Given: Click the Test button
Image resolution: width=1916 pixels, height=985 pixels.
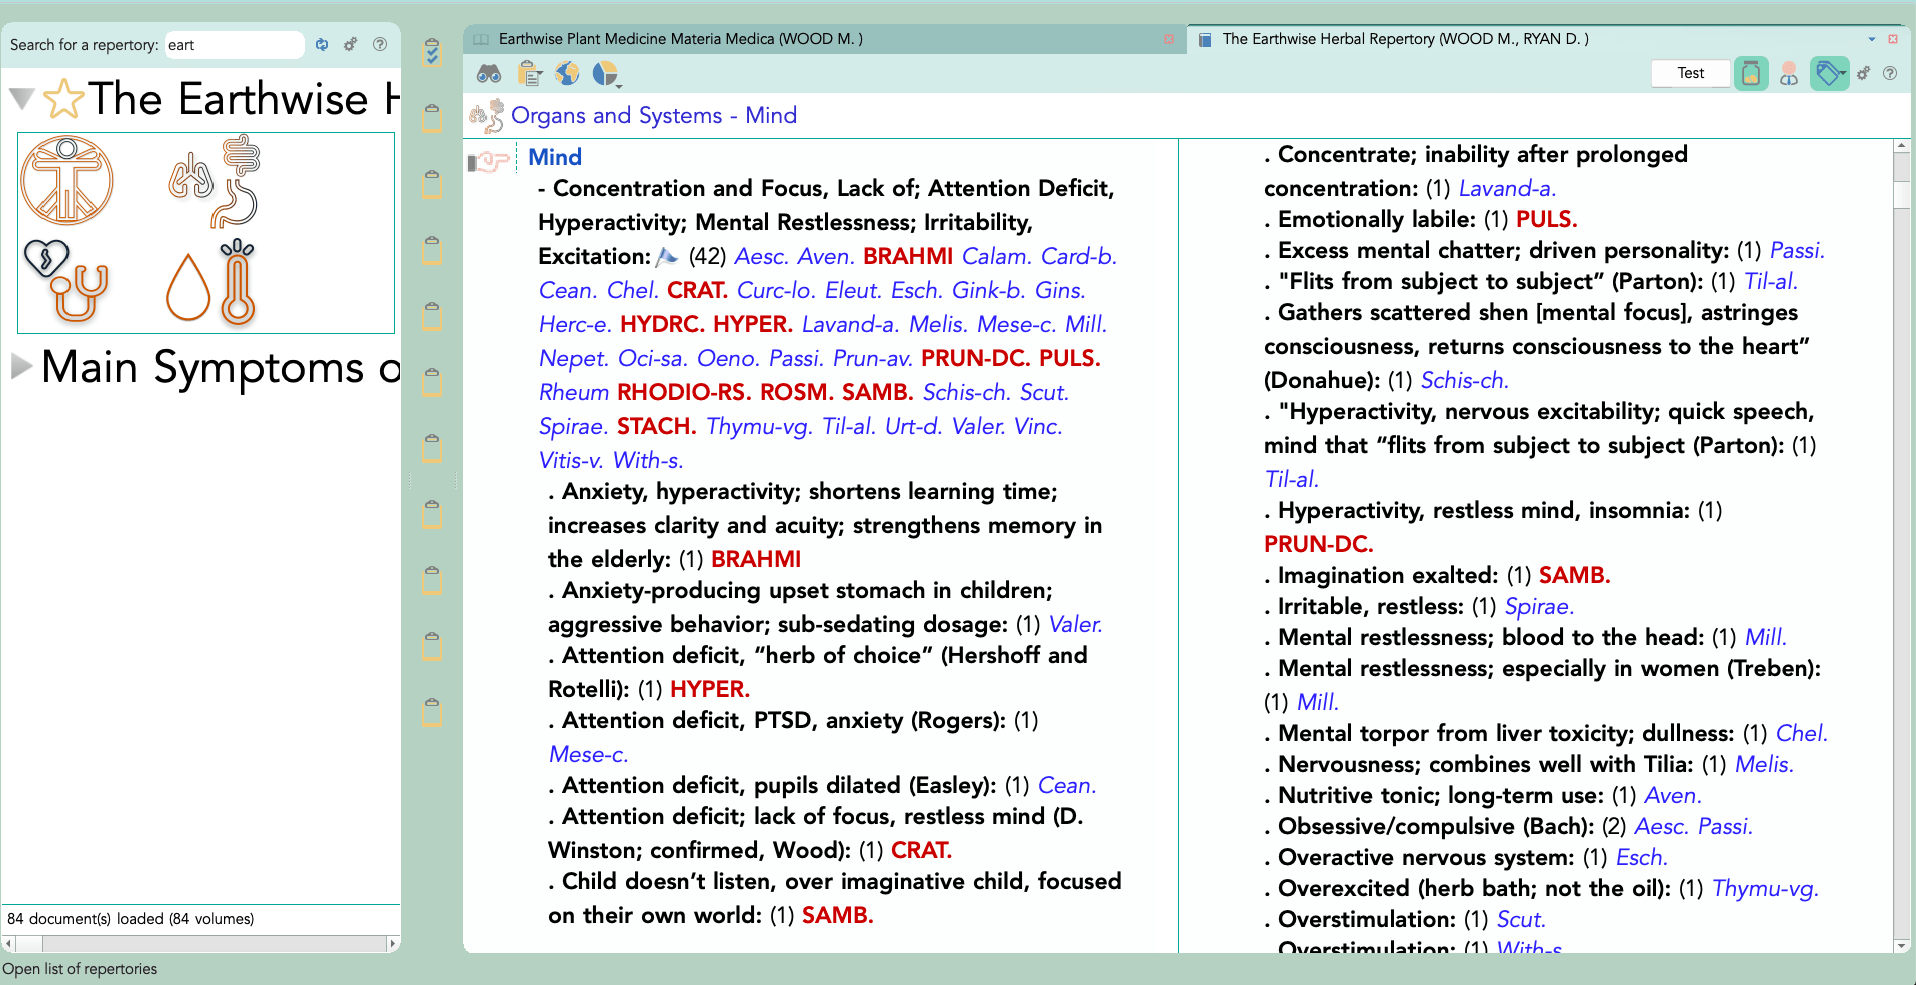Looking at the screenshot, I should point(1690,73).
